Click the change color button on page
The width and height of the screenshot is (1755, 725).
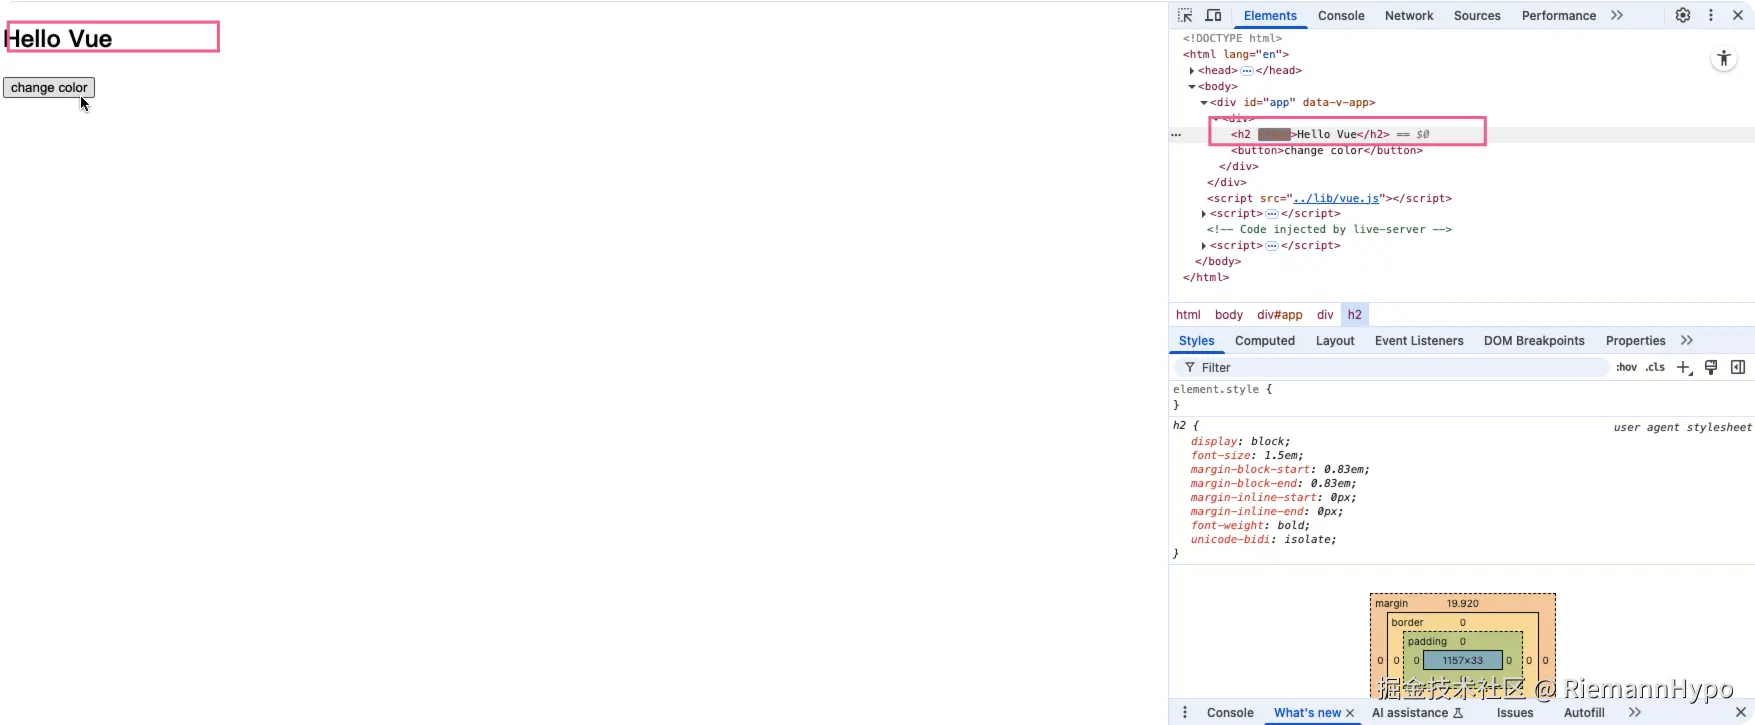coord(49,88)
